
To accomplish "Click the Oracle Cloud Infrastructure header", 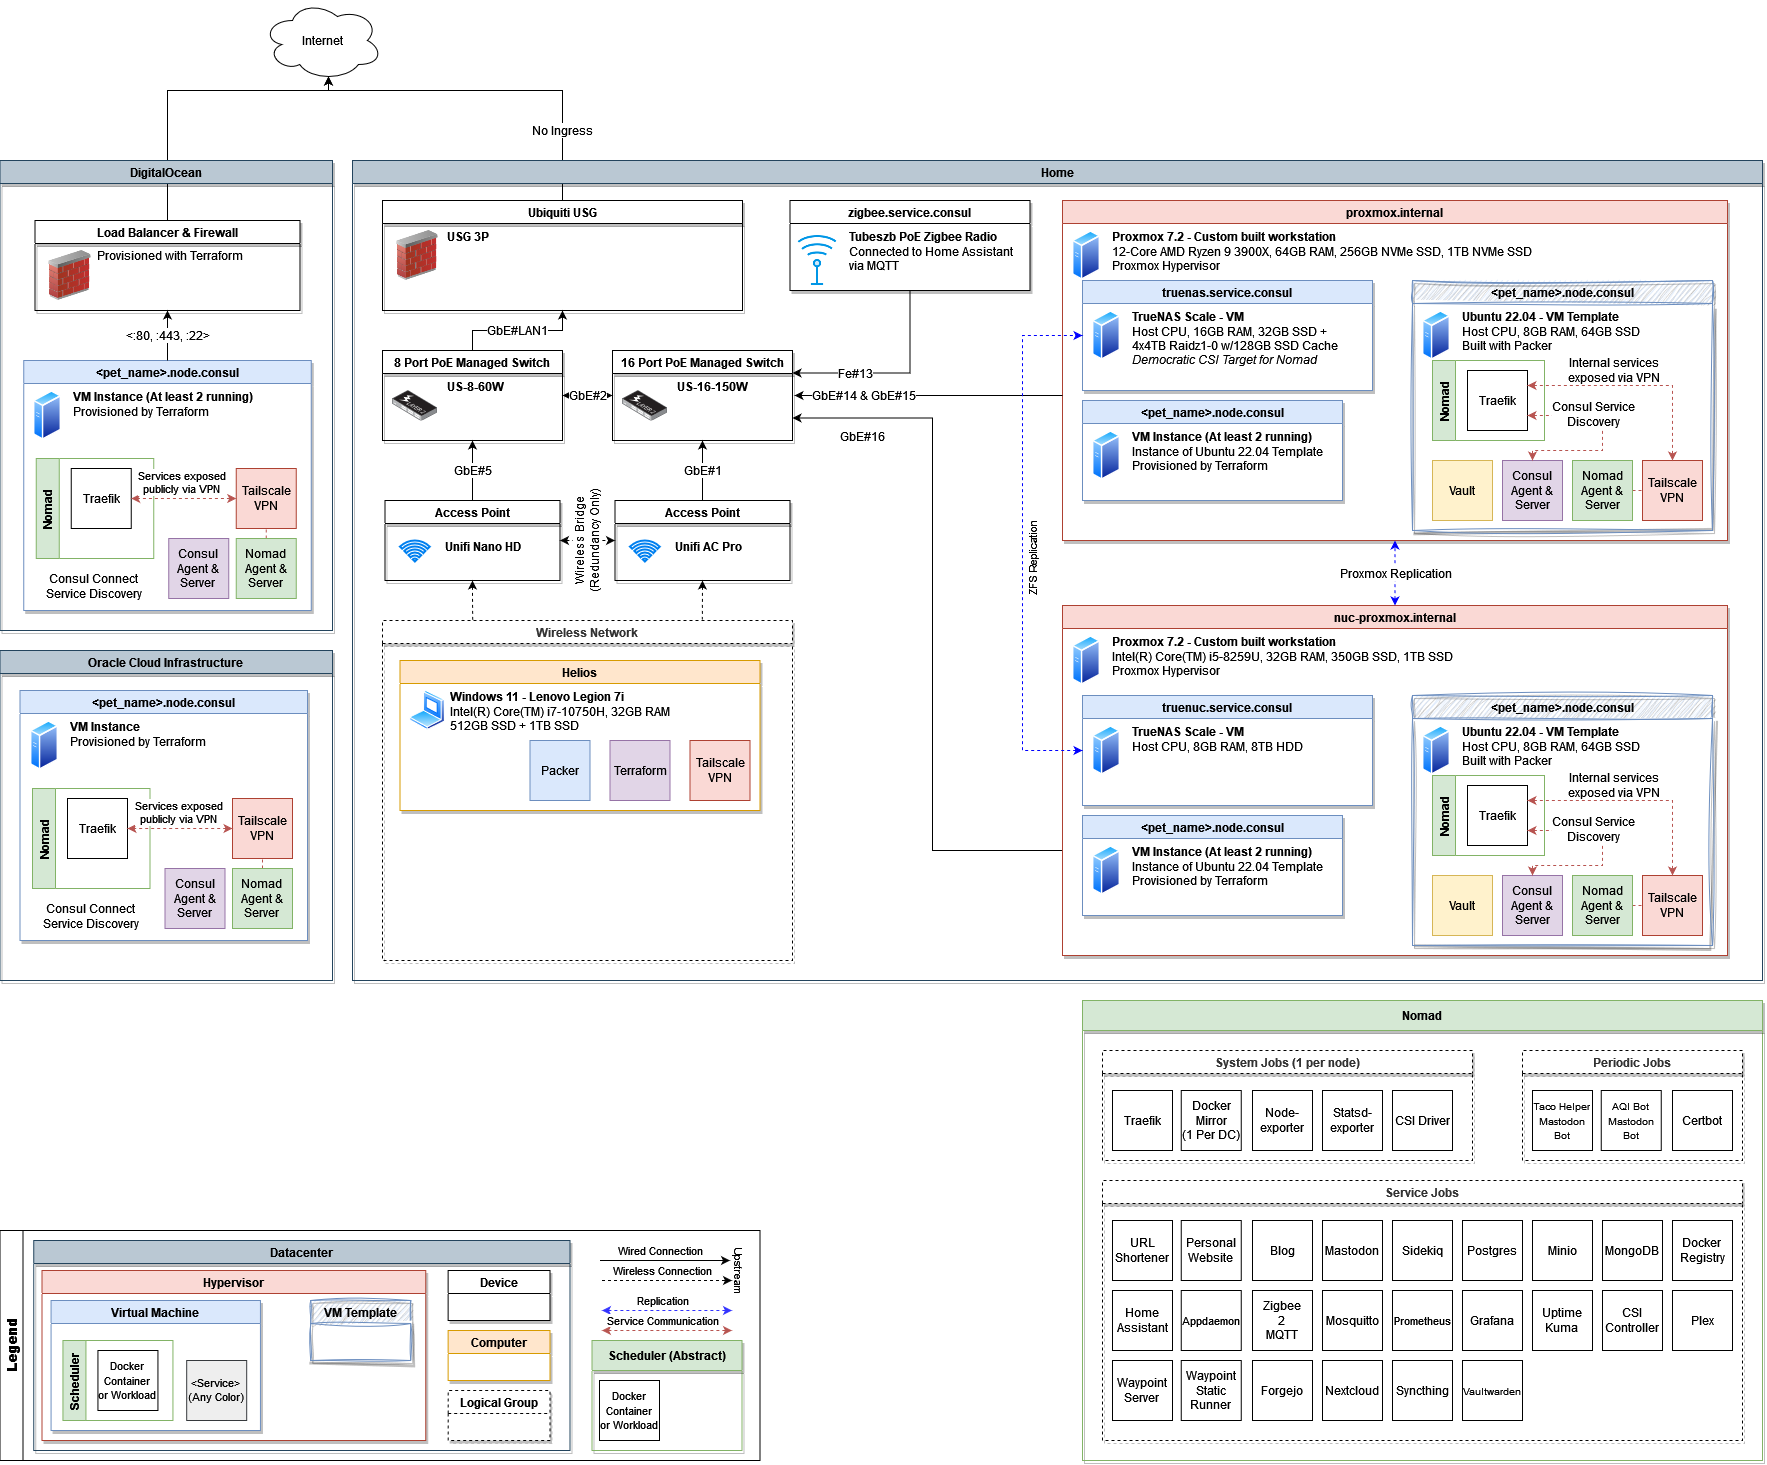I will tap(166, 663).
